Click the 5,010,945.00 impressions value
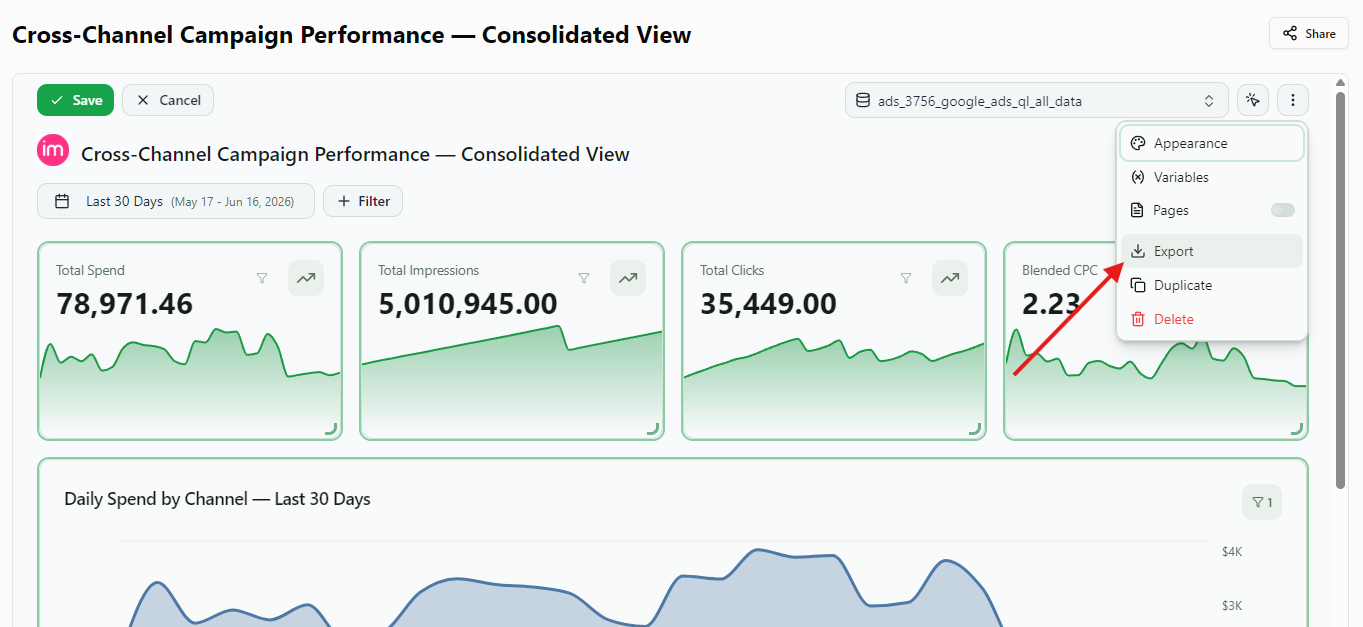Image resolution: width=1363 pixels, height=627 pixels. pyautogui.click(x=467, y=304)
